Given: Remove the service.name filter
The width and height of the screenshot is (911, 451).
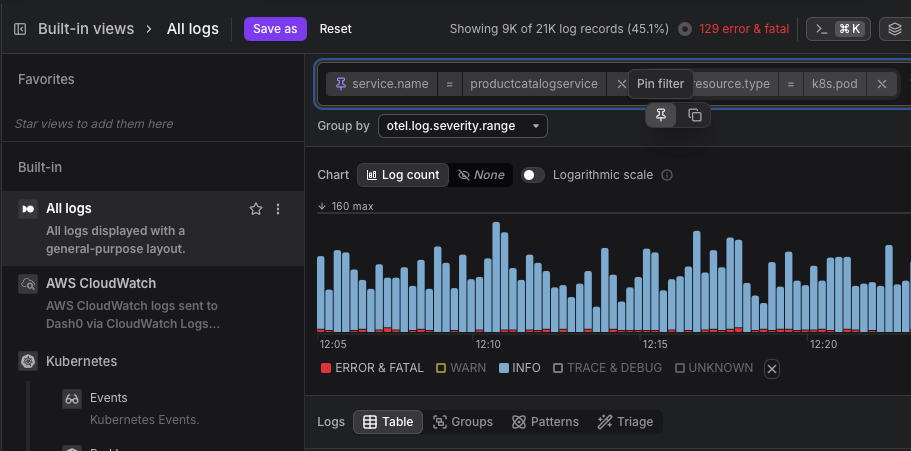Looking at the screenshot, I should tap(621, 84).
